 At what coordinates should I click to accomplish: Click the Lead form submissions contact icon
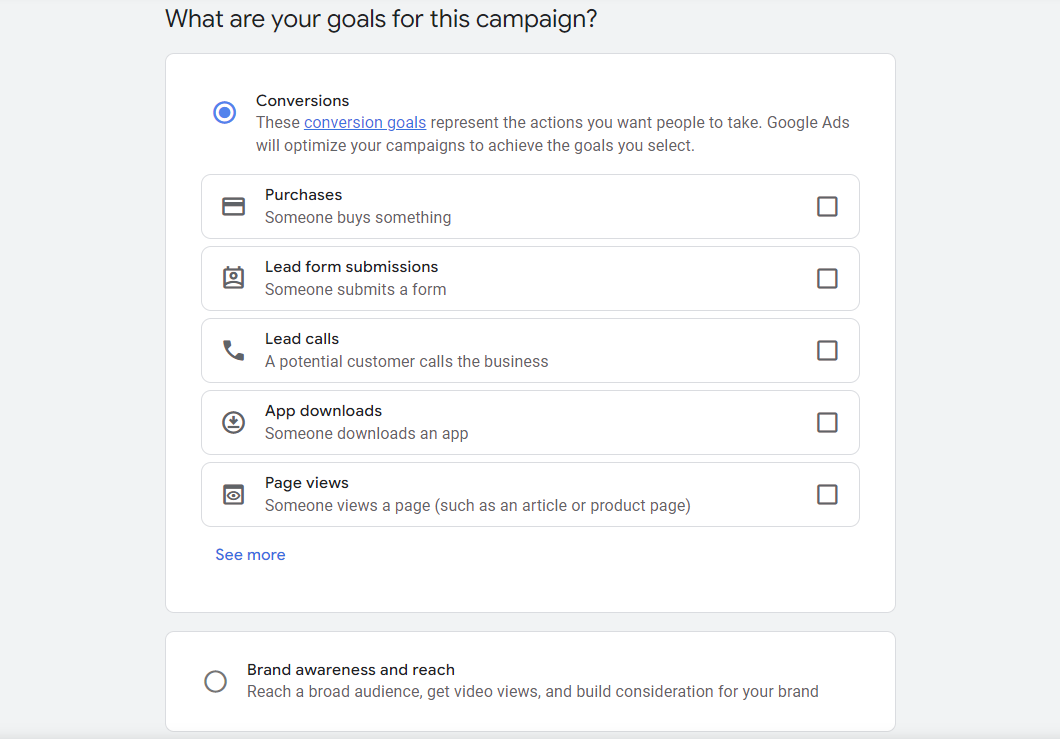(x=233, y=278)
